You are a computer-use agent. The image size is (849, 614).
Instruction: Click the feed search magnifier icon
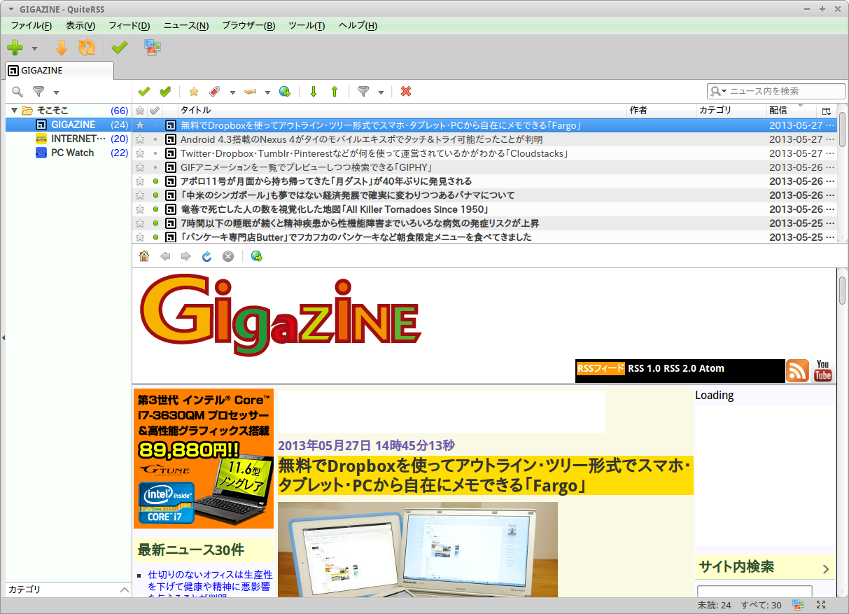coord(17,92)
